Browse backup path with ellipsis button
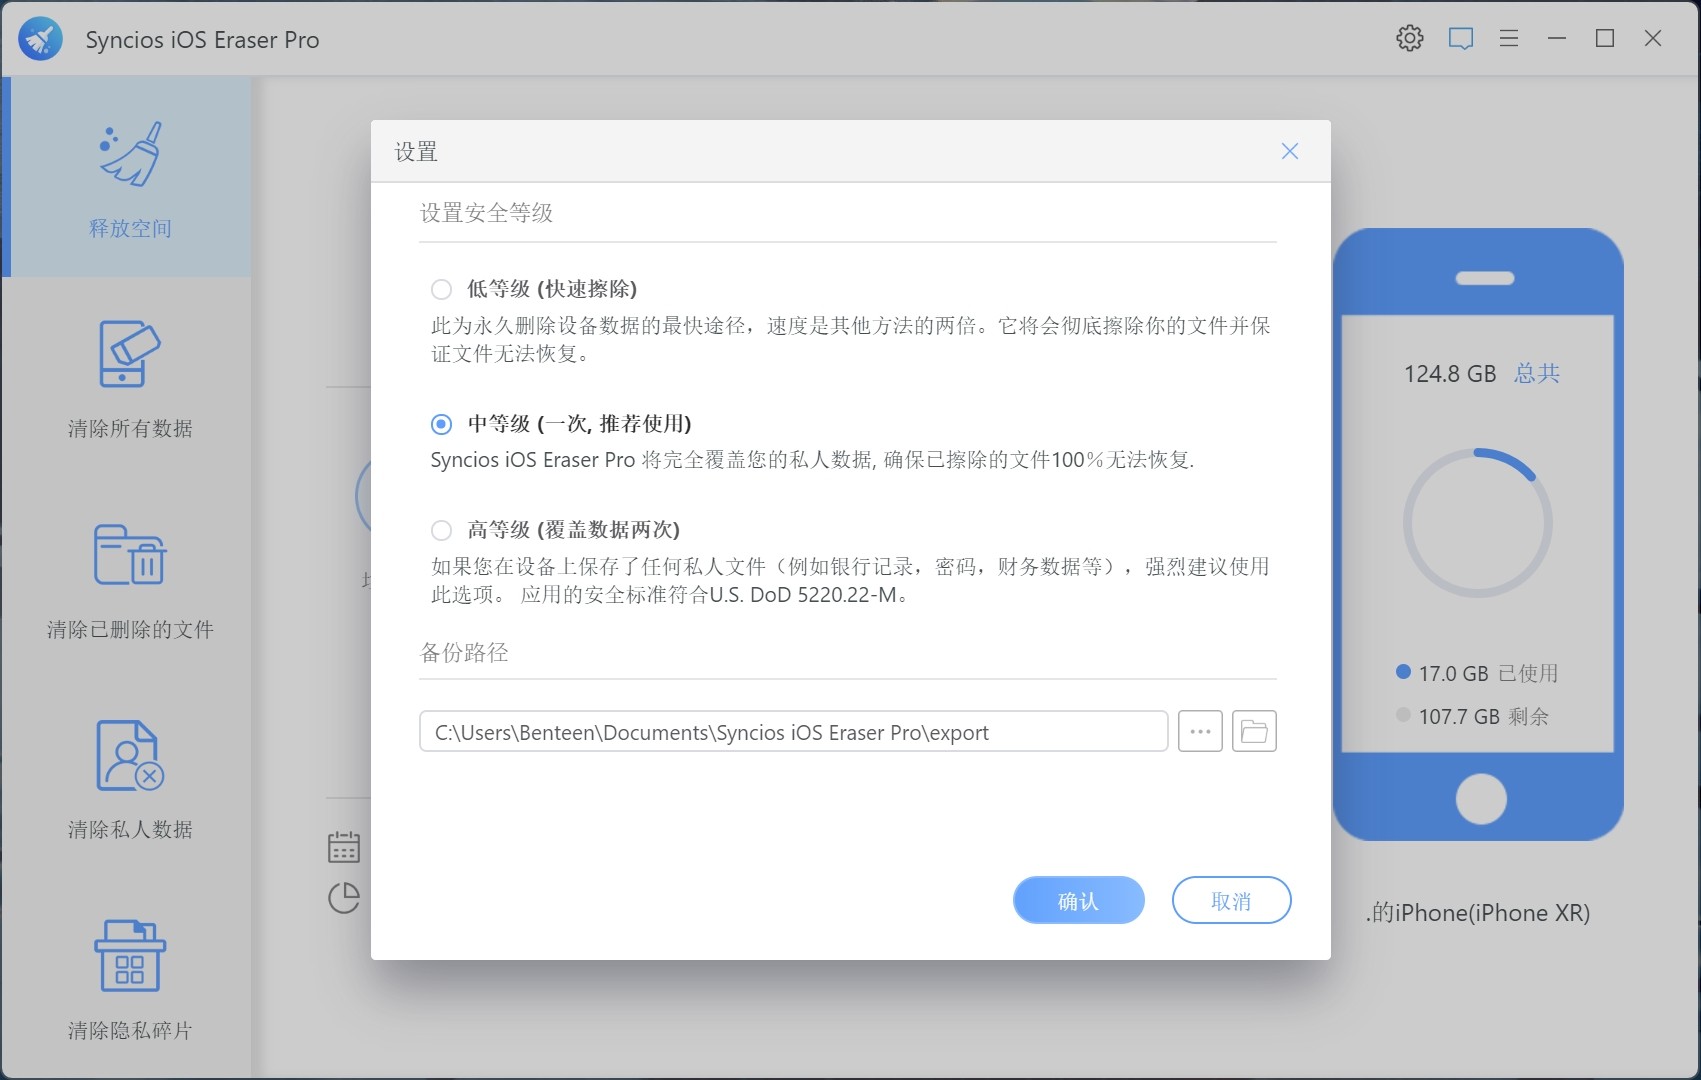 1200,731
